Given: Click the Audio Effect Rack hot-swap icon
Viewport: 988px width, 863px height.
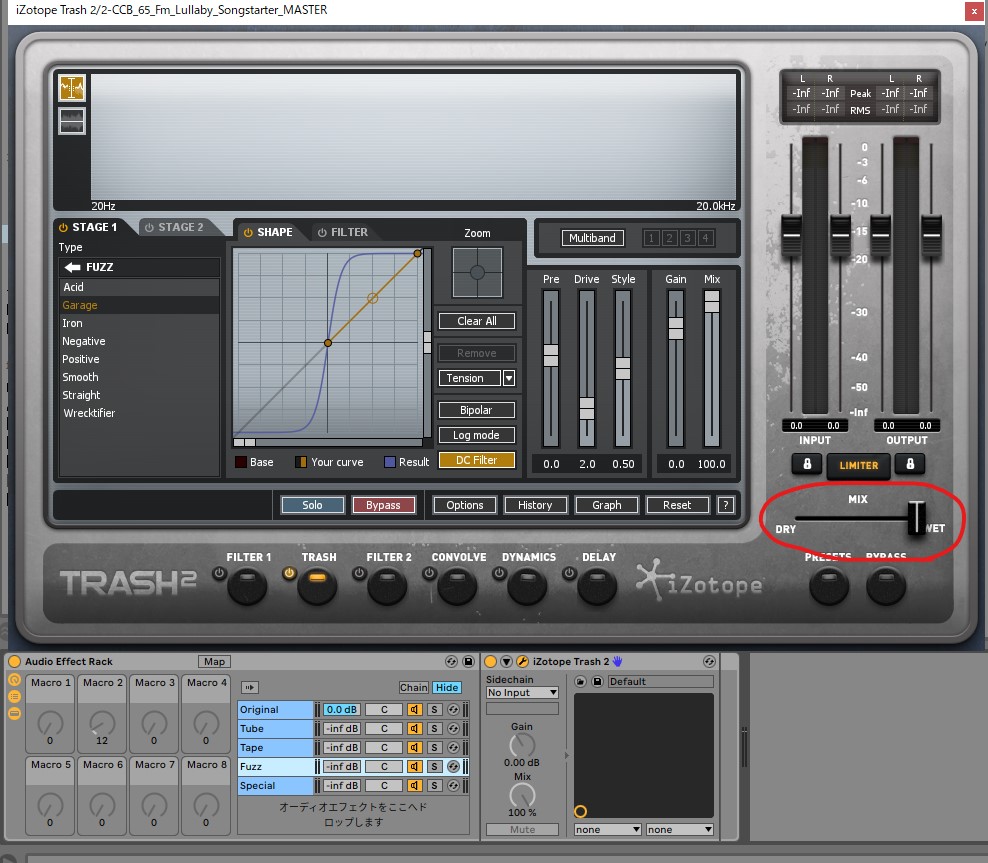Looking at the screenshot, I should point(451,661).
